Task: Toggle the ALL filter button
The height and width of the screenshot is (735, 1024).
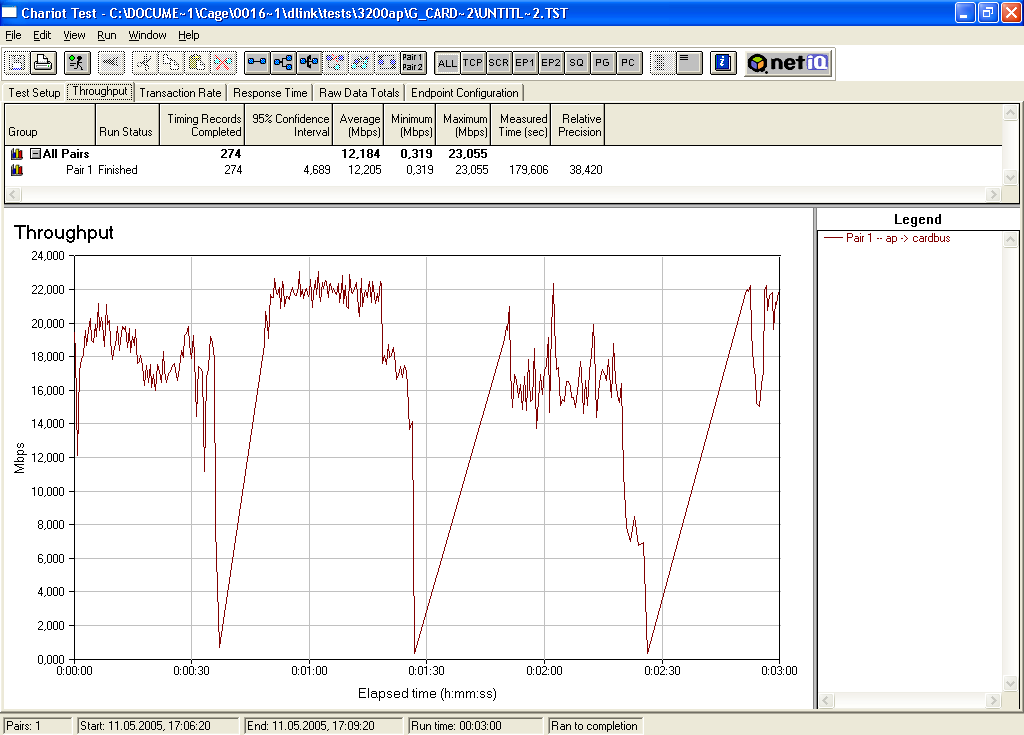Action: click(x=447, y=63)
